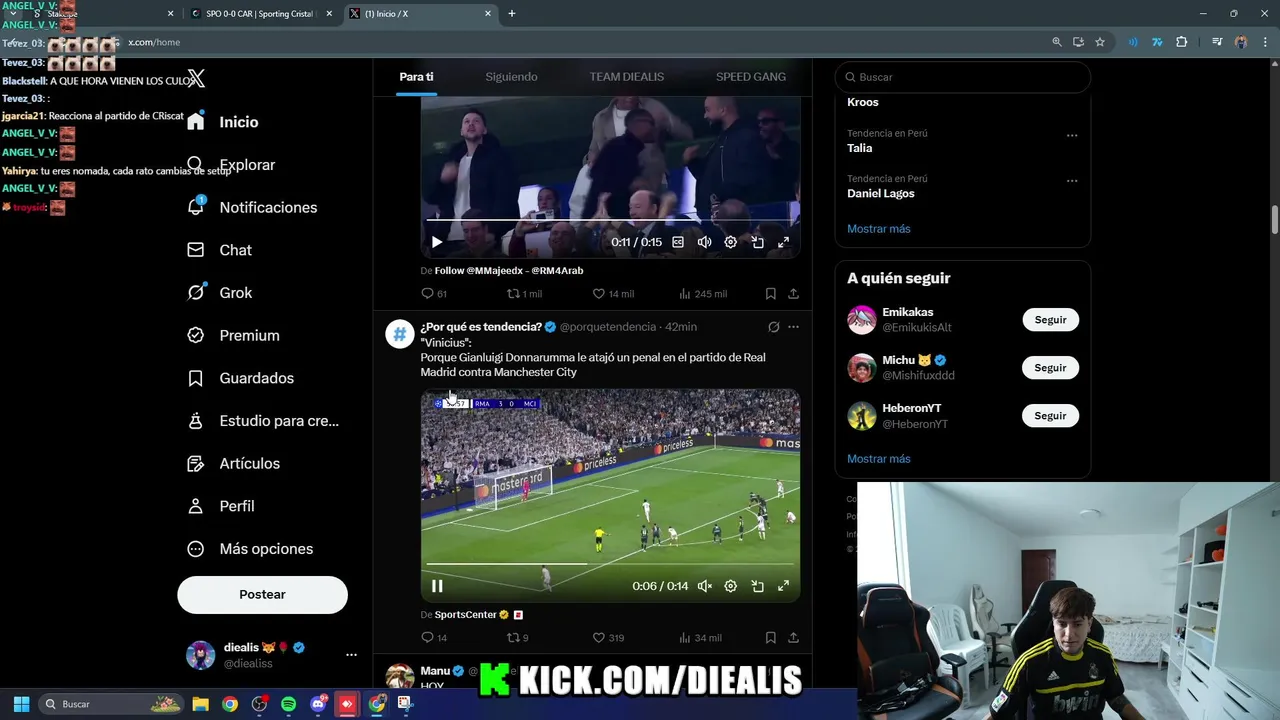Image resolution: width=1280 pixels, height=720 pixels.
Task: Share the porquetendencia post
Action: [x=793, y=638]
